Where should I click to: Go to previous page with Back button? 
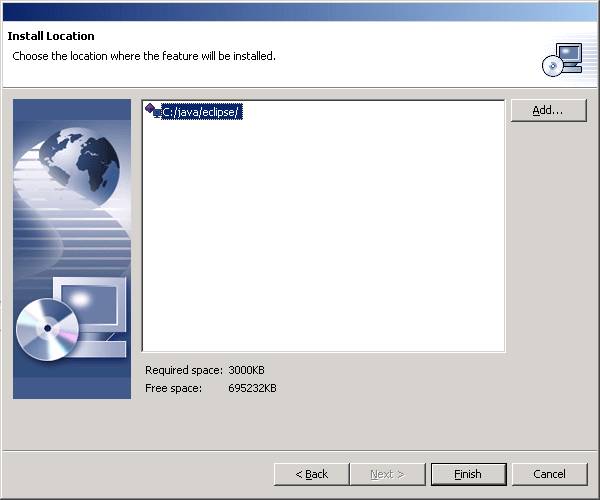pyautogui.click(x=312, y=474)
